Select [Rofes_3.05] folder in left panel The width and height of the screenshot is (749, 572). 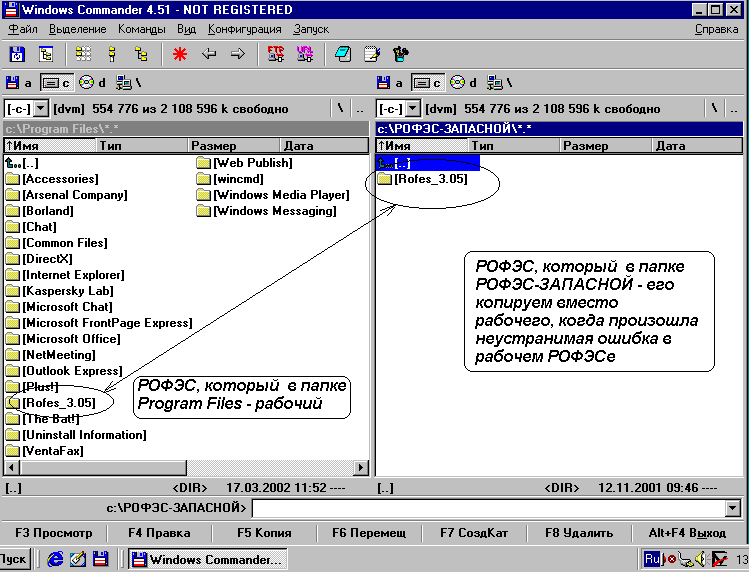(x=51, y=403)
